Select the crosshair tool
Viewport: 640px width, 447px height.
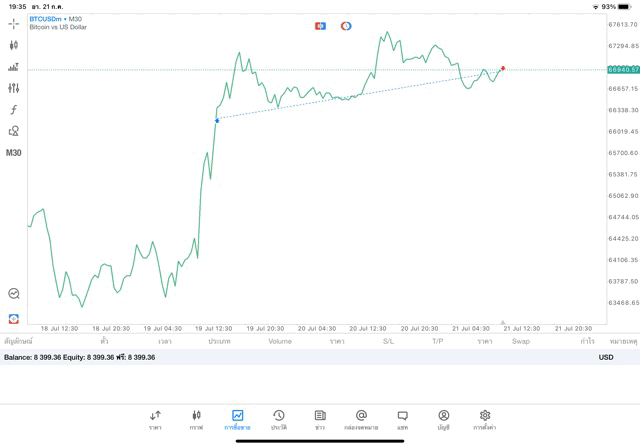14,23
